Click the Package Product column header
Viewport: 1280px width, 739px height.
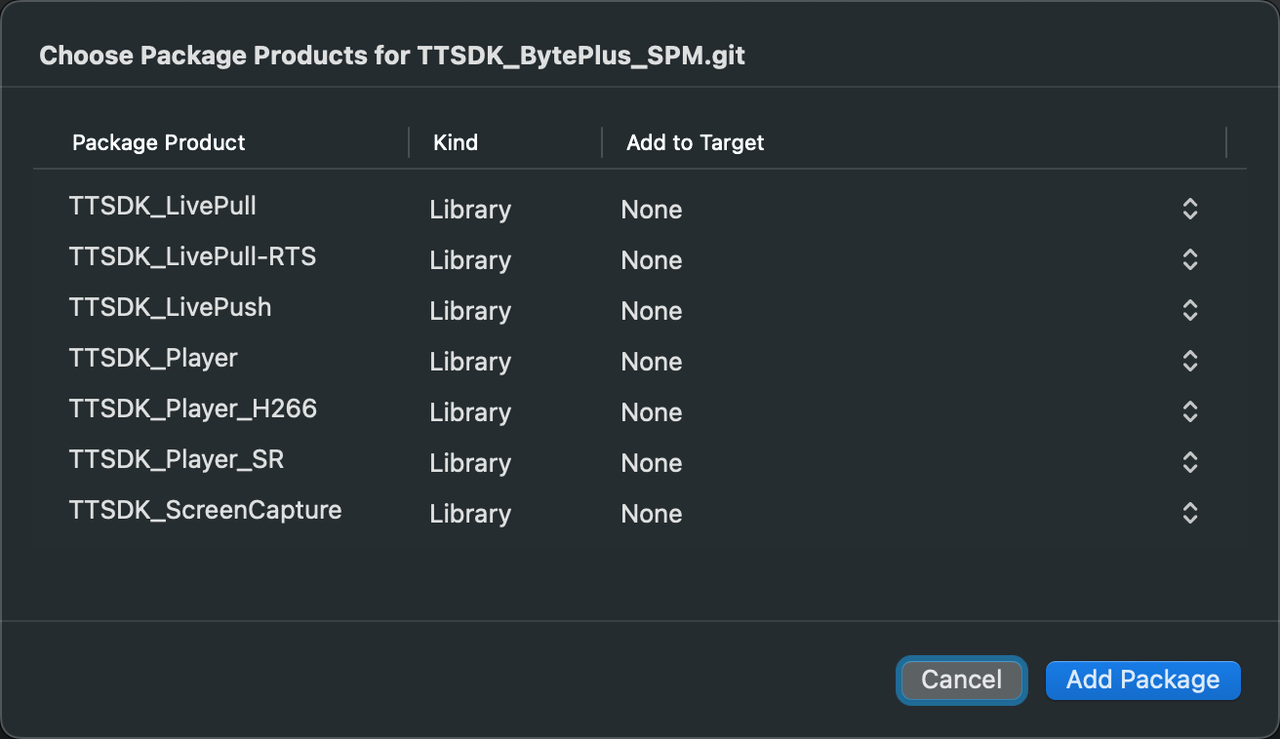(x=159, y=143)
